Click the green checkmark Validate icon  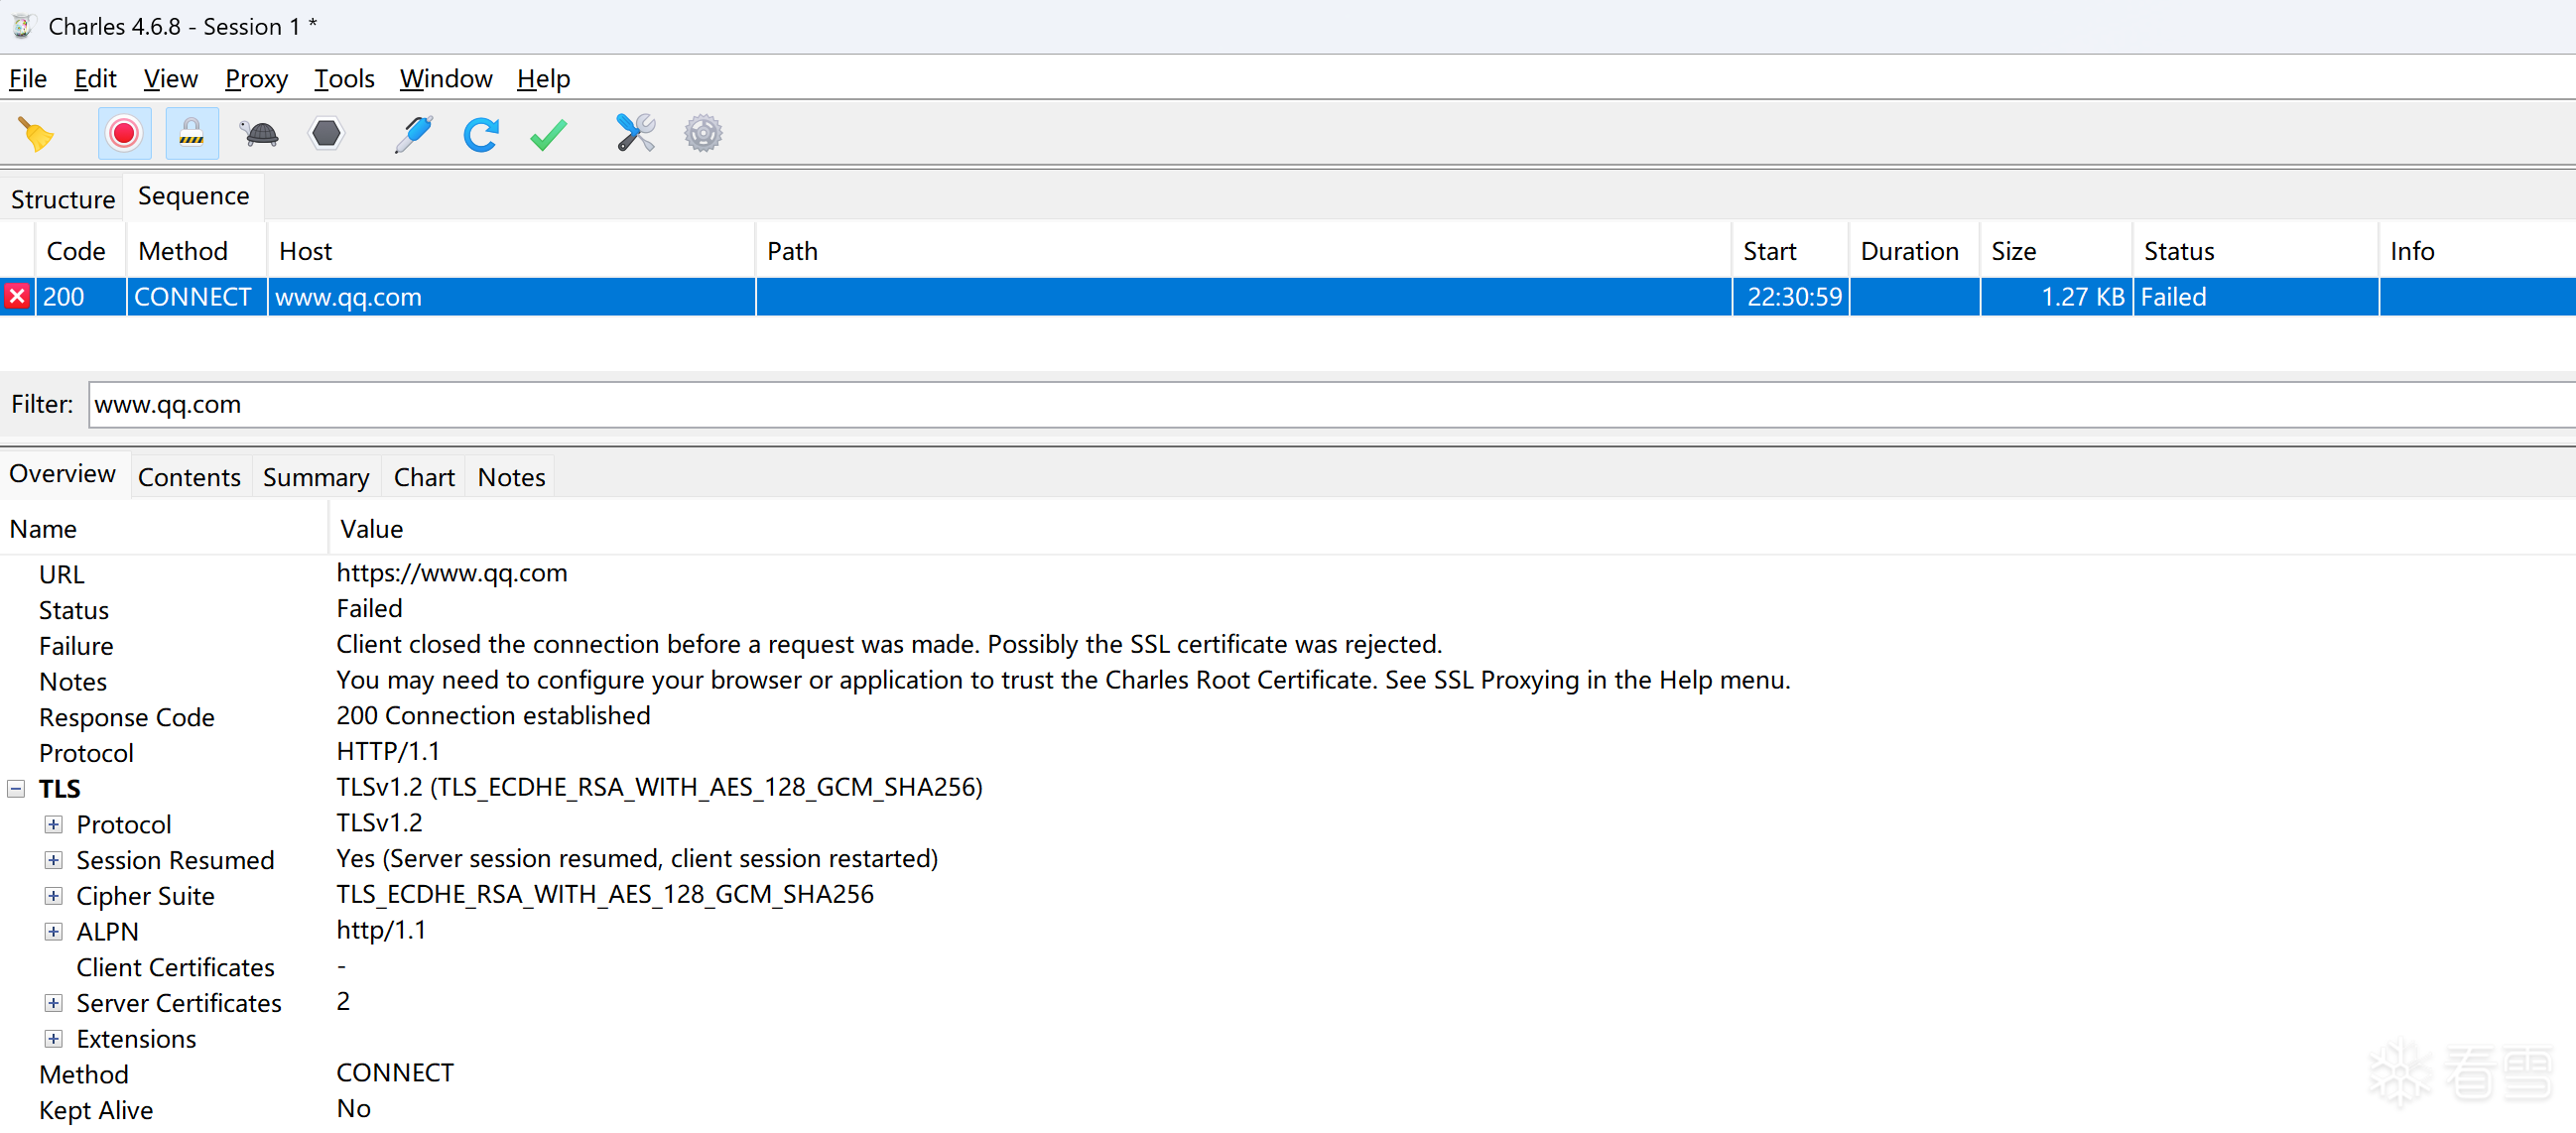pos(548,134)
